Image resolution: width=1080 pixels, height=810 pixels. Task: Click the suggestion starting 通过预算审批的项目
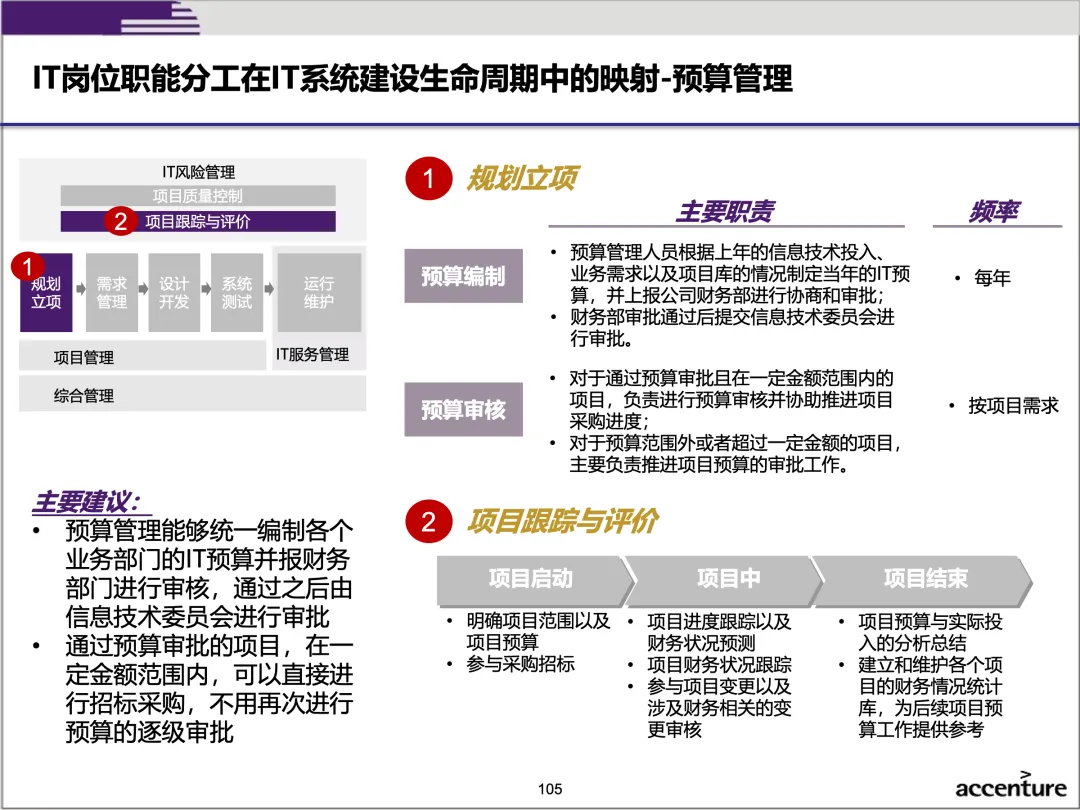tap(209, 689)
